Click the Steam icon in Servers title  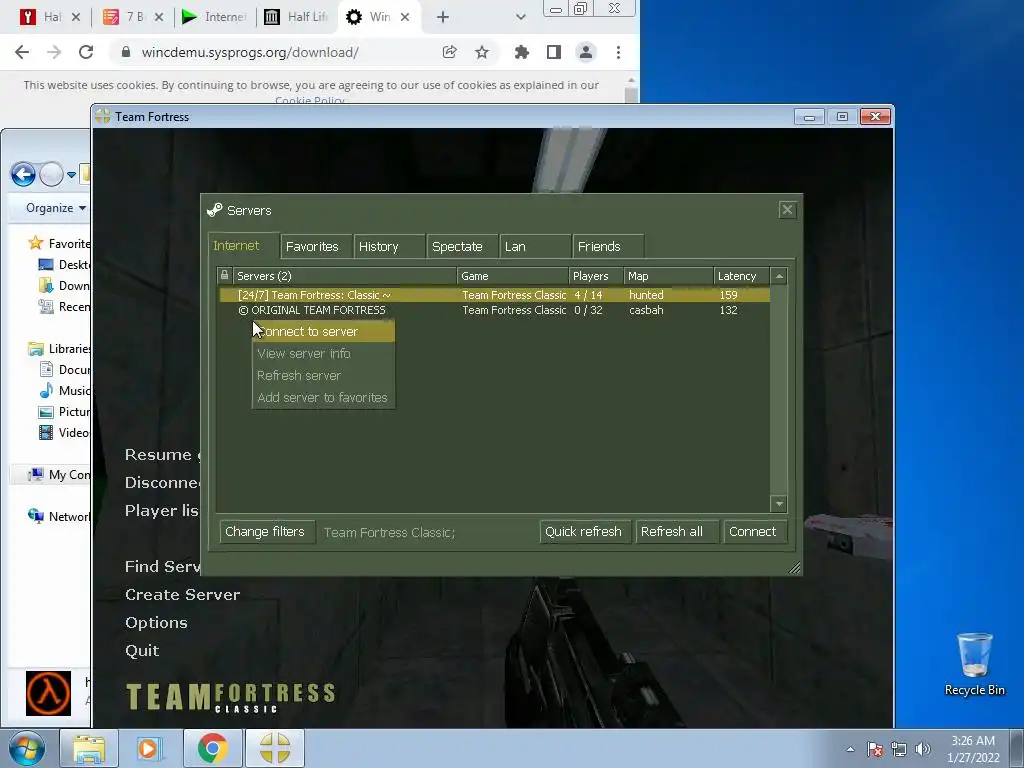[214, 210]
